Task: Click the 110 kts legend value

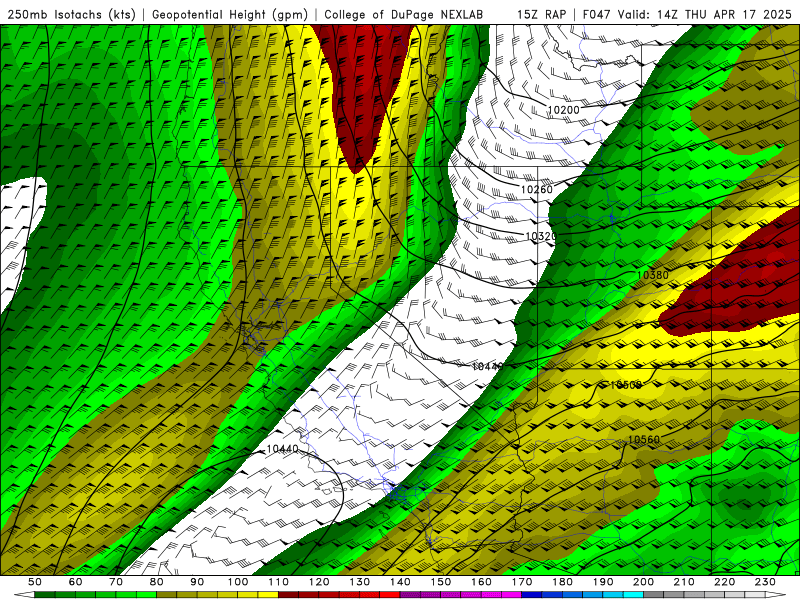Action: click(x=279, y=582)
